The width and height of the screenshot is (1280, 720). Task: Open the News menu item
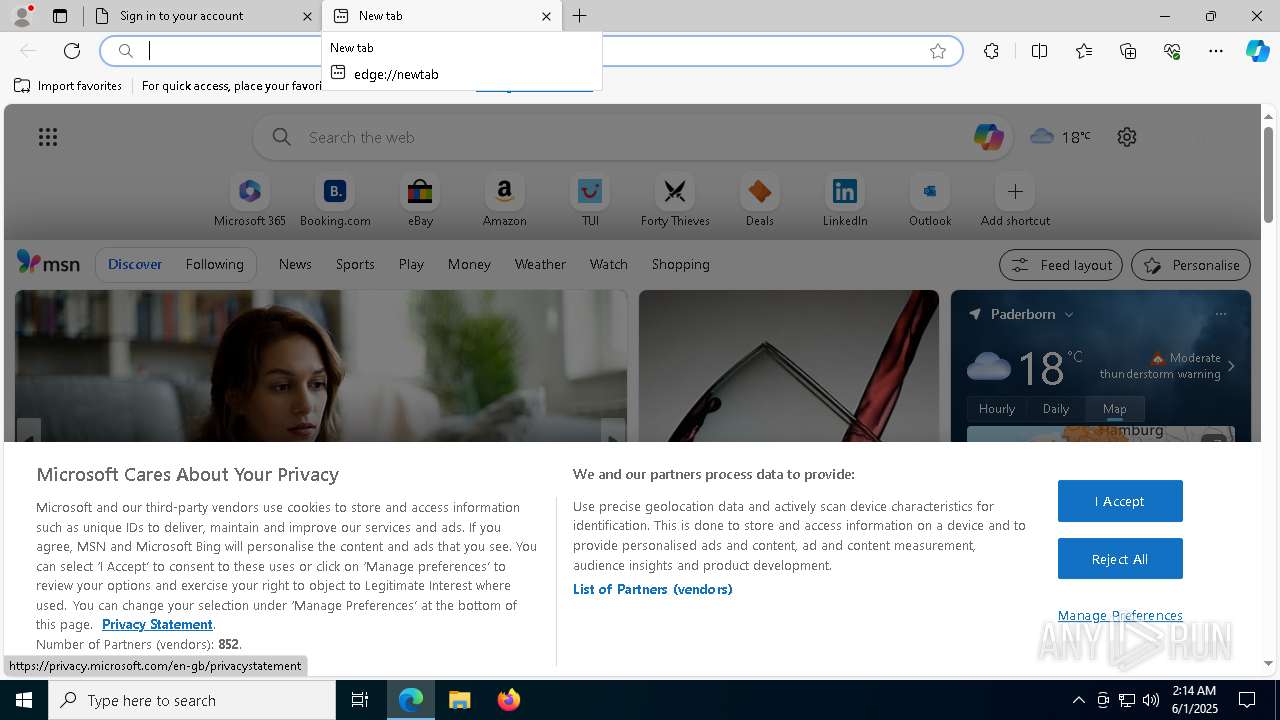[295, 264]
